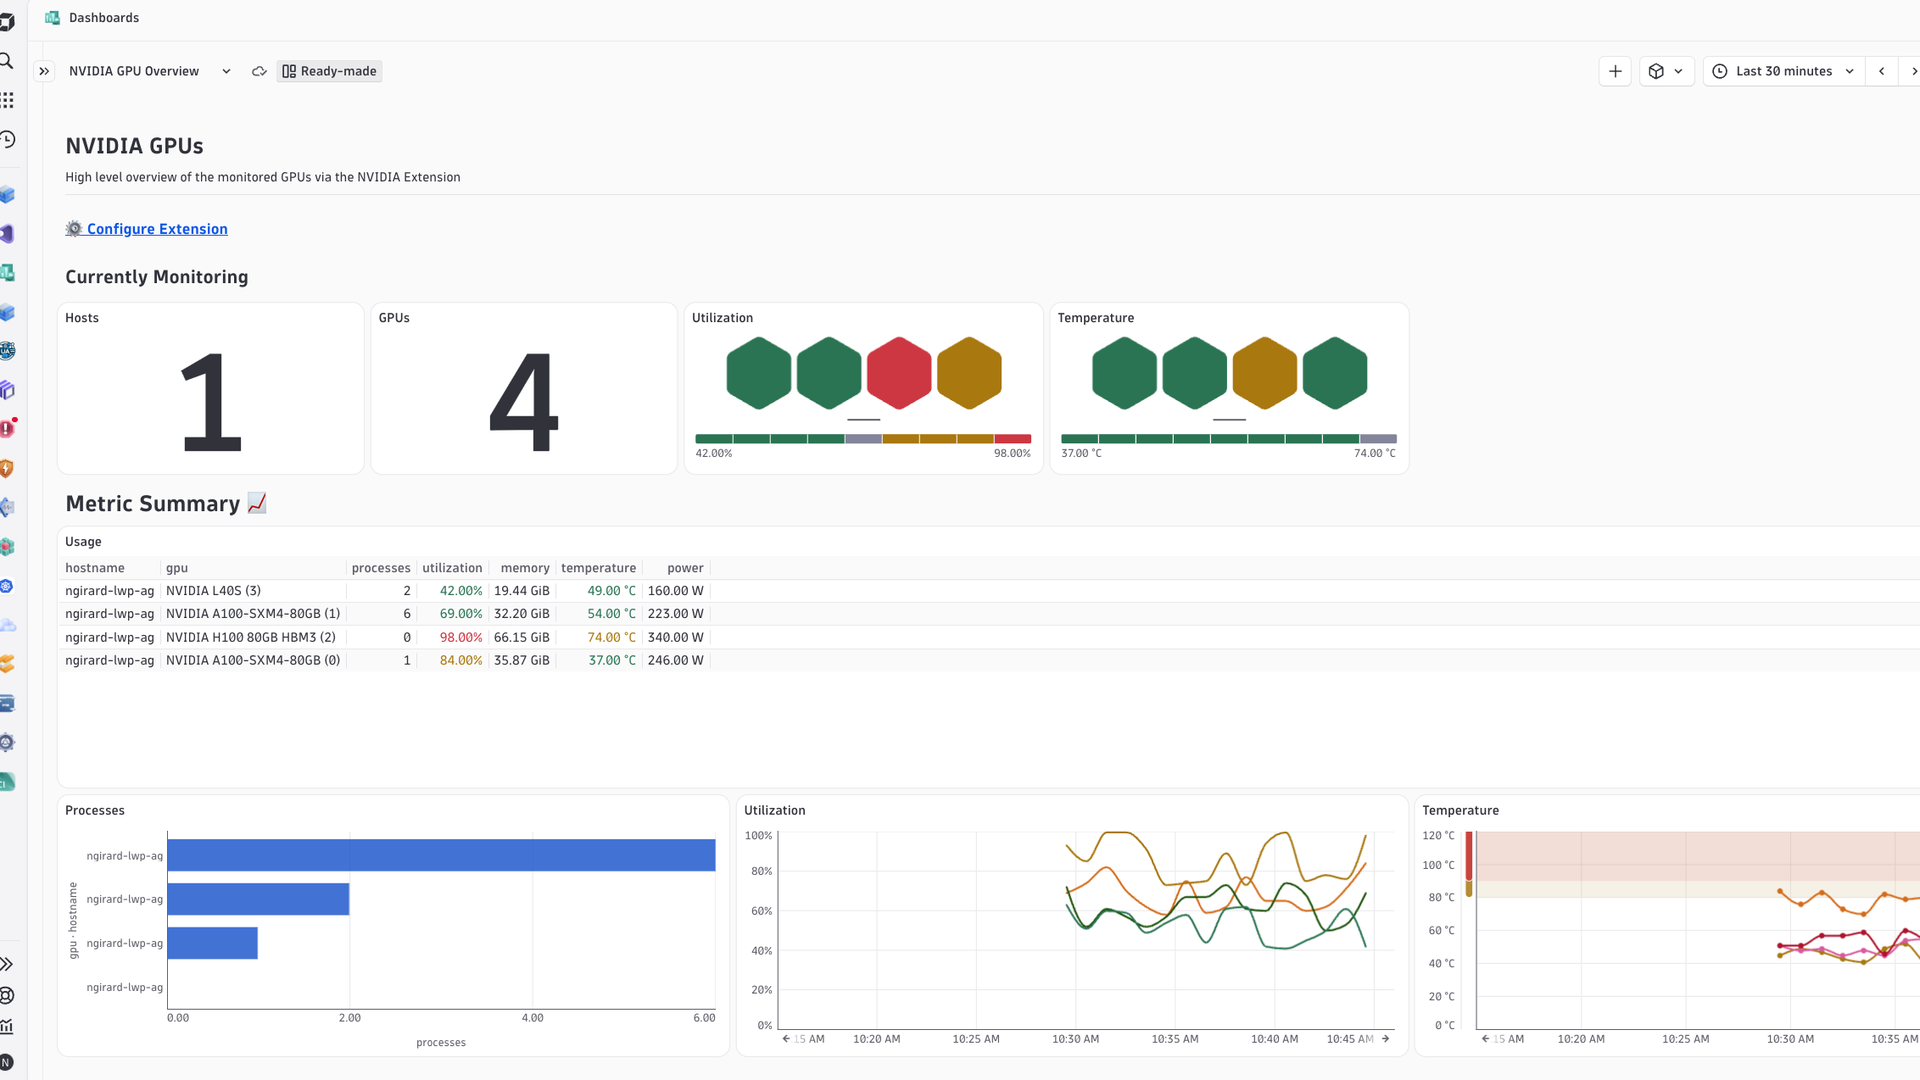Expand the left sidebar with the bottom double-chevron
This screenshot has width=1920, height=1080.
tap(6, 964)
